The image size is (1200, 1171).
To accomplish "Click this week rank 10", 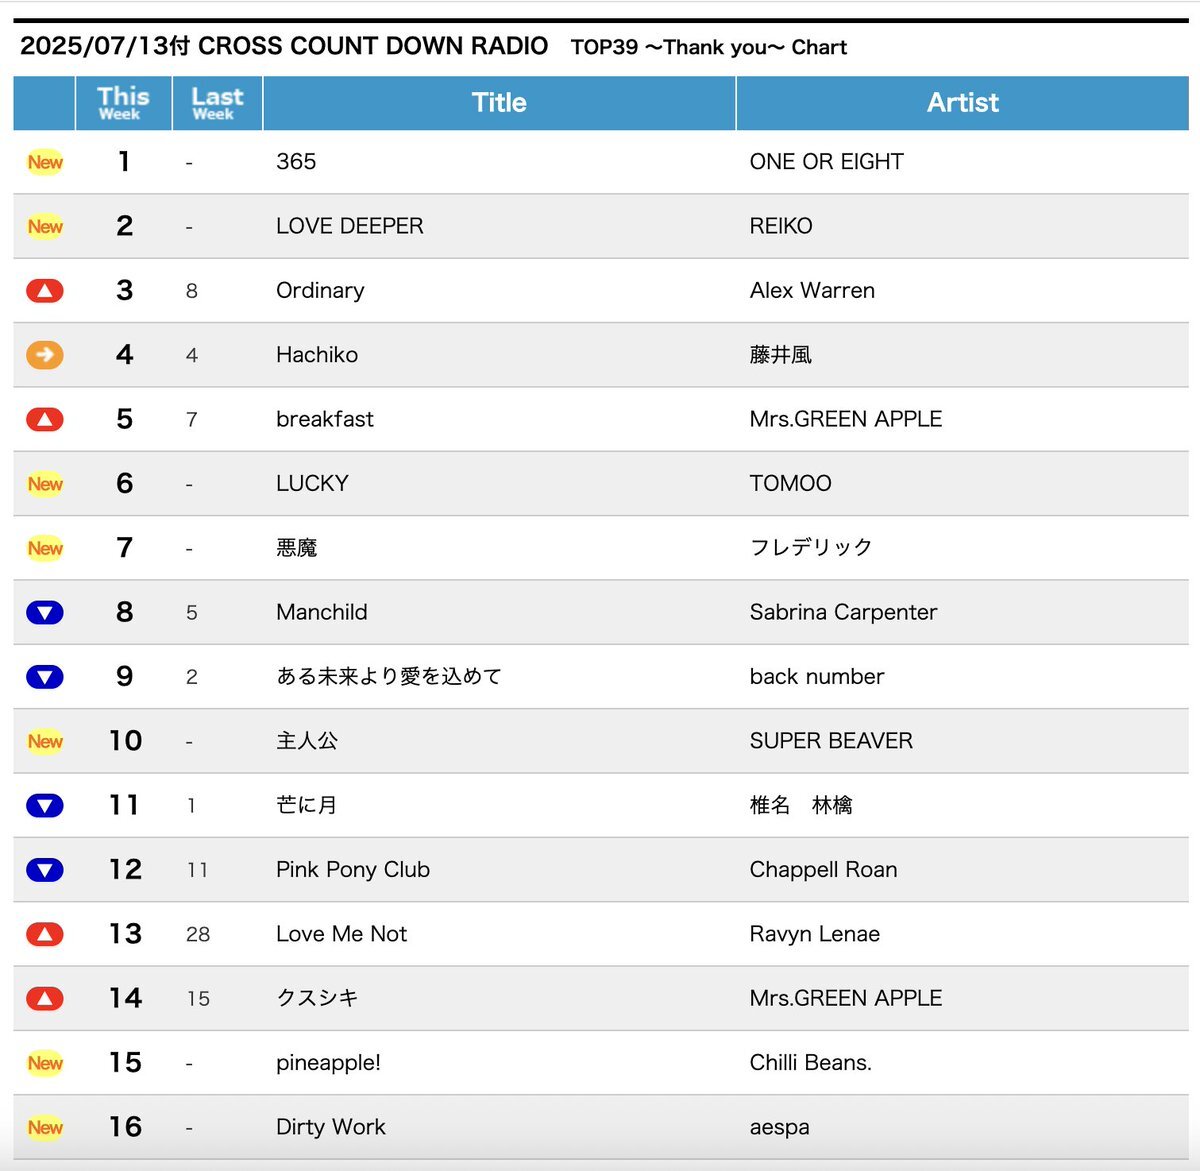I will pos(125,741).
